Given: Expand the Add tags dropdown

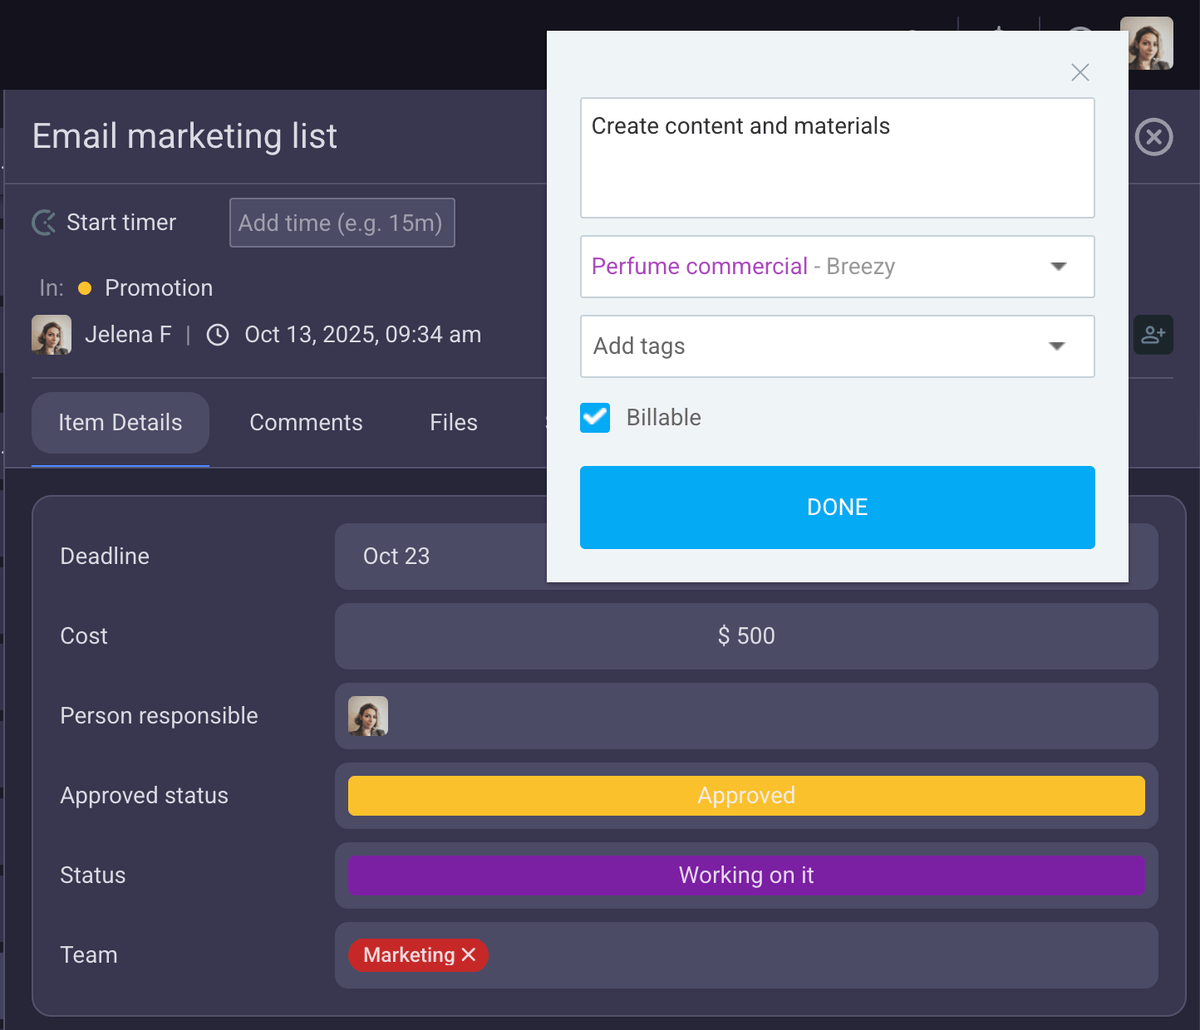Looking at the screenshot, I should pyautogui.click(x=1057, y=346).
